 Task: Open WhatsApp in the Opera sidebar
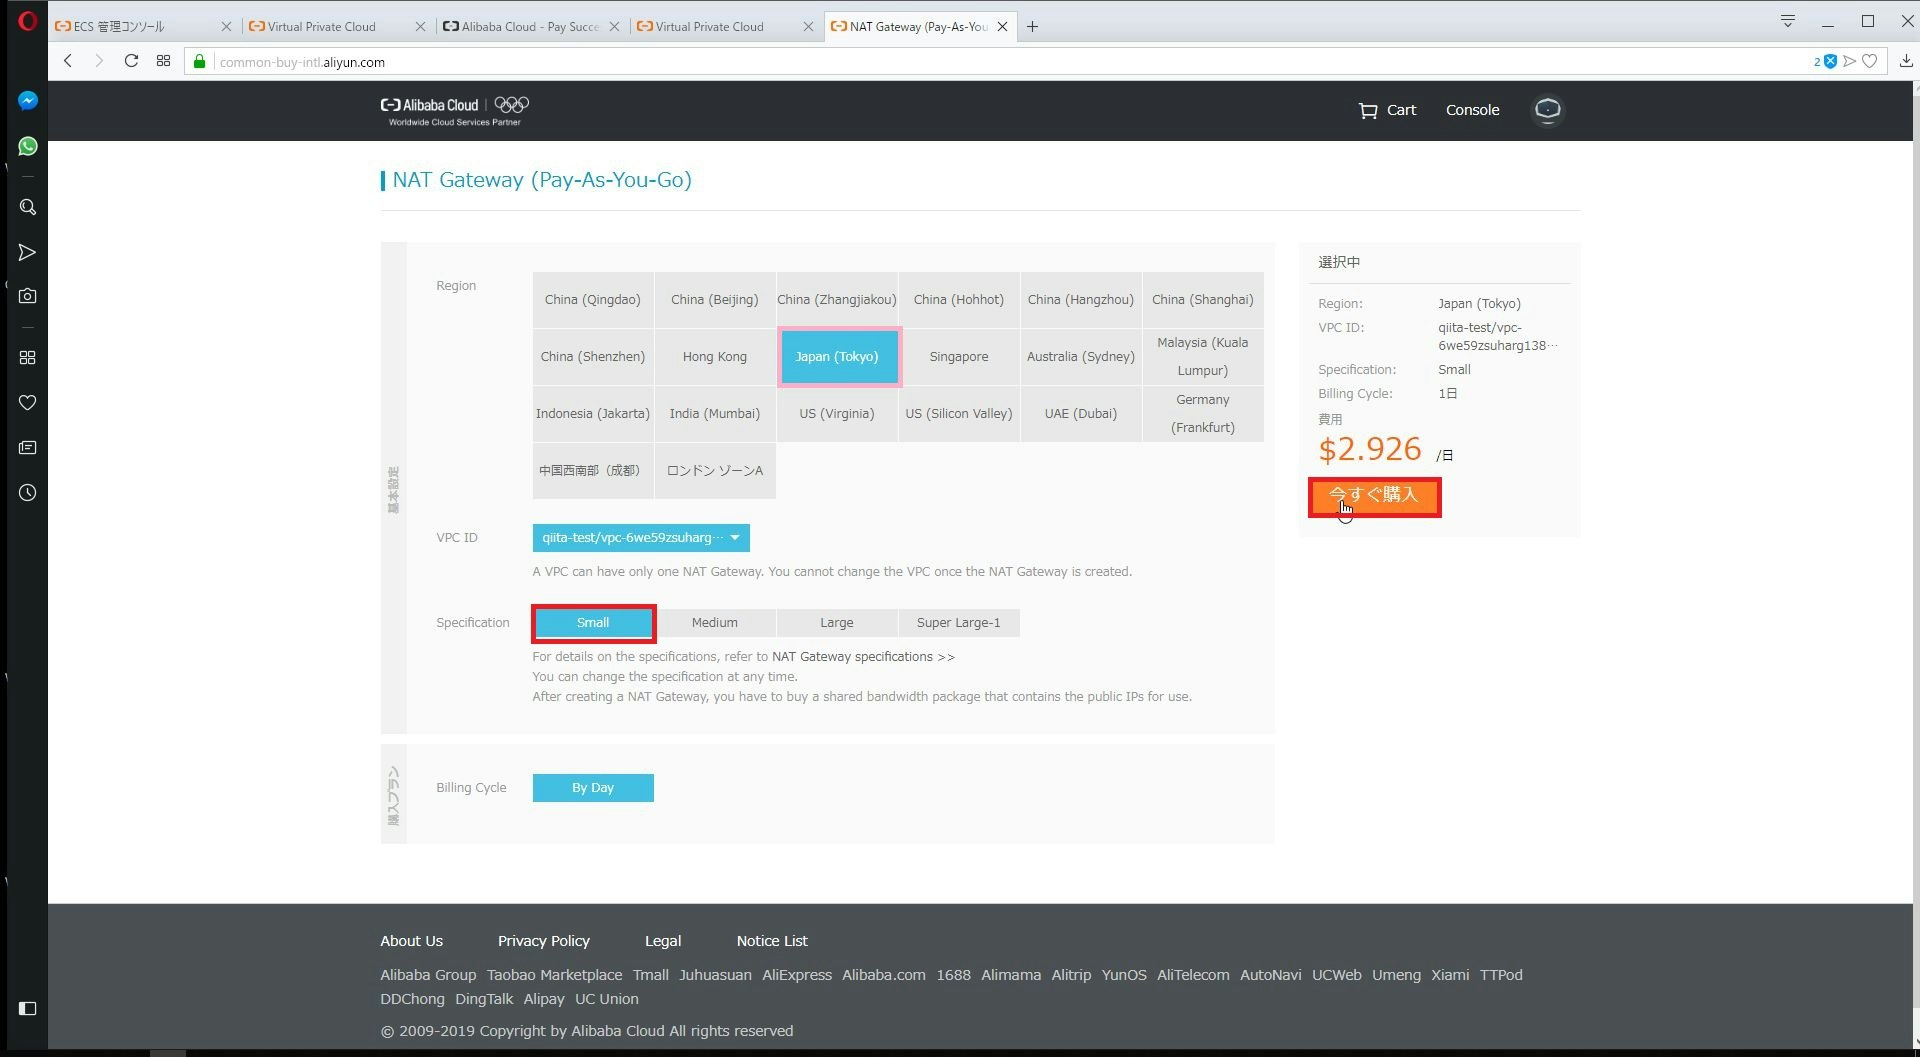[28, 146]
